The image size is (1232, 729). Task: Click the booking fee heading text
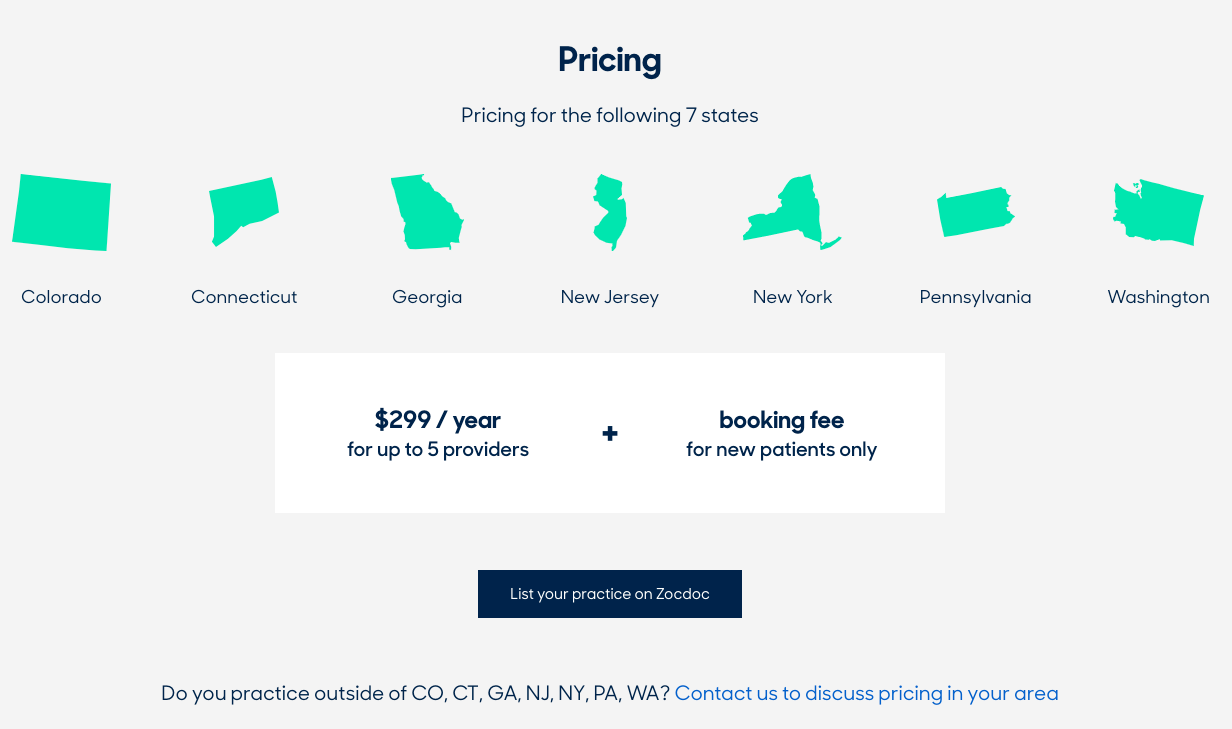coord(781,420)
